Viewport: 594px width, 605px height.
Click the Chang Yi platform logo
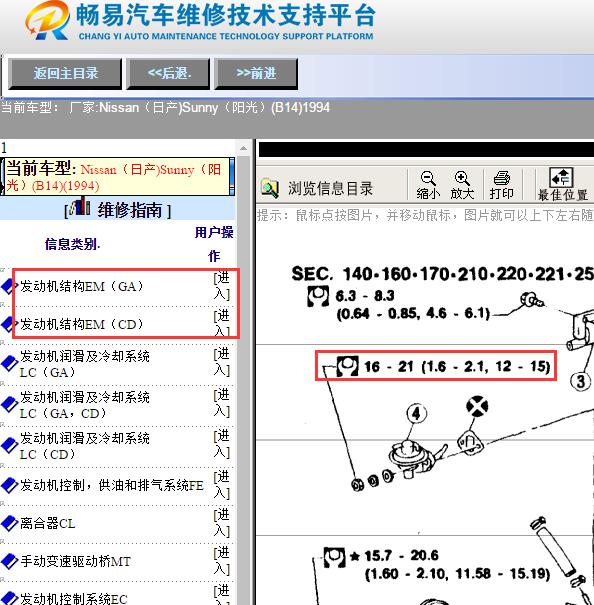point(47,20)
